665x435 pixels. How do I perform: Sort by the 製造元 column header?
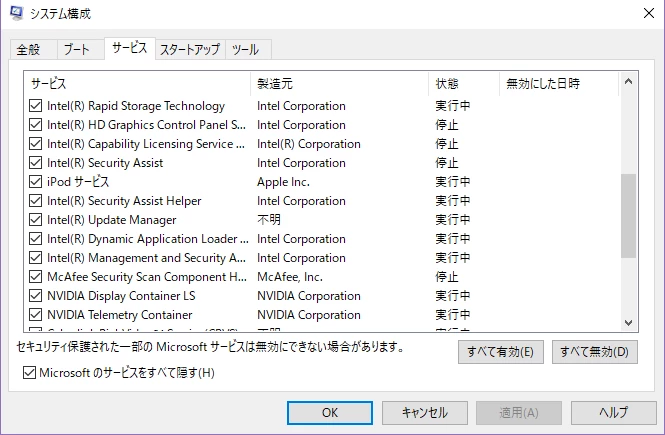(x=339, y=84)
